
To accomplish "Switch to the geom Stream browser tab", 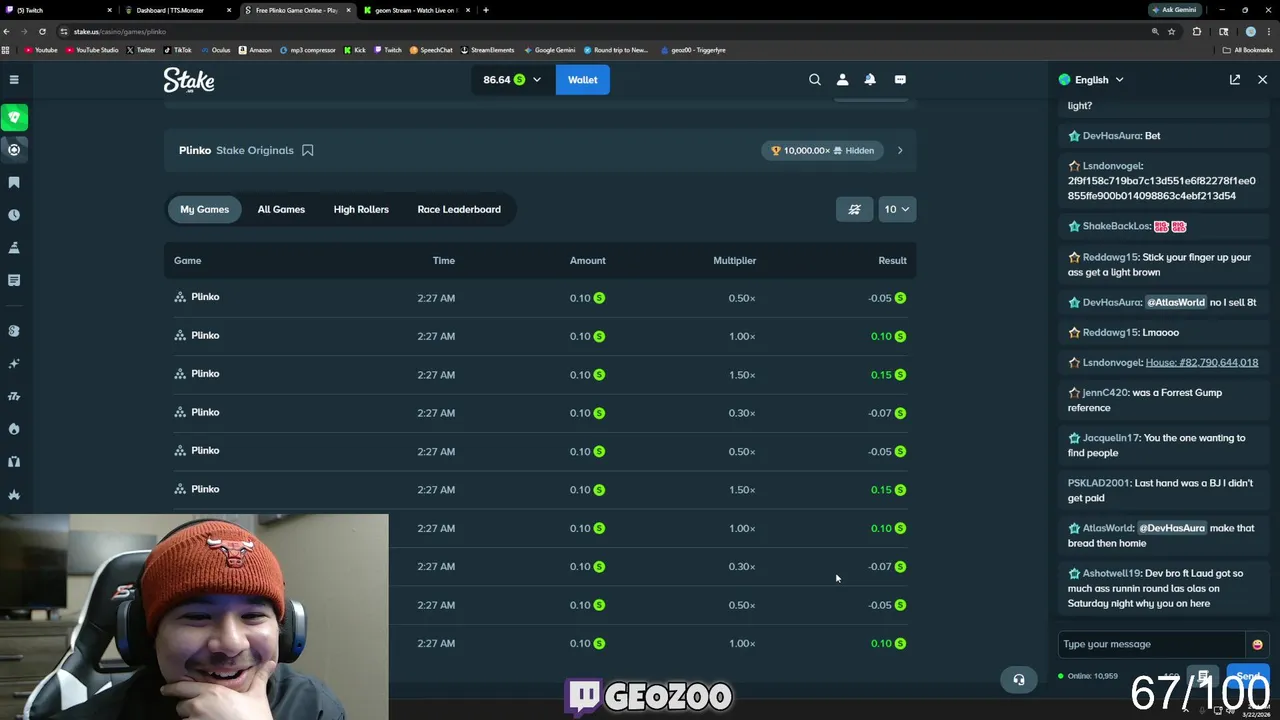I will click(415, 10).
